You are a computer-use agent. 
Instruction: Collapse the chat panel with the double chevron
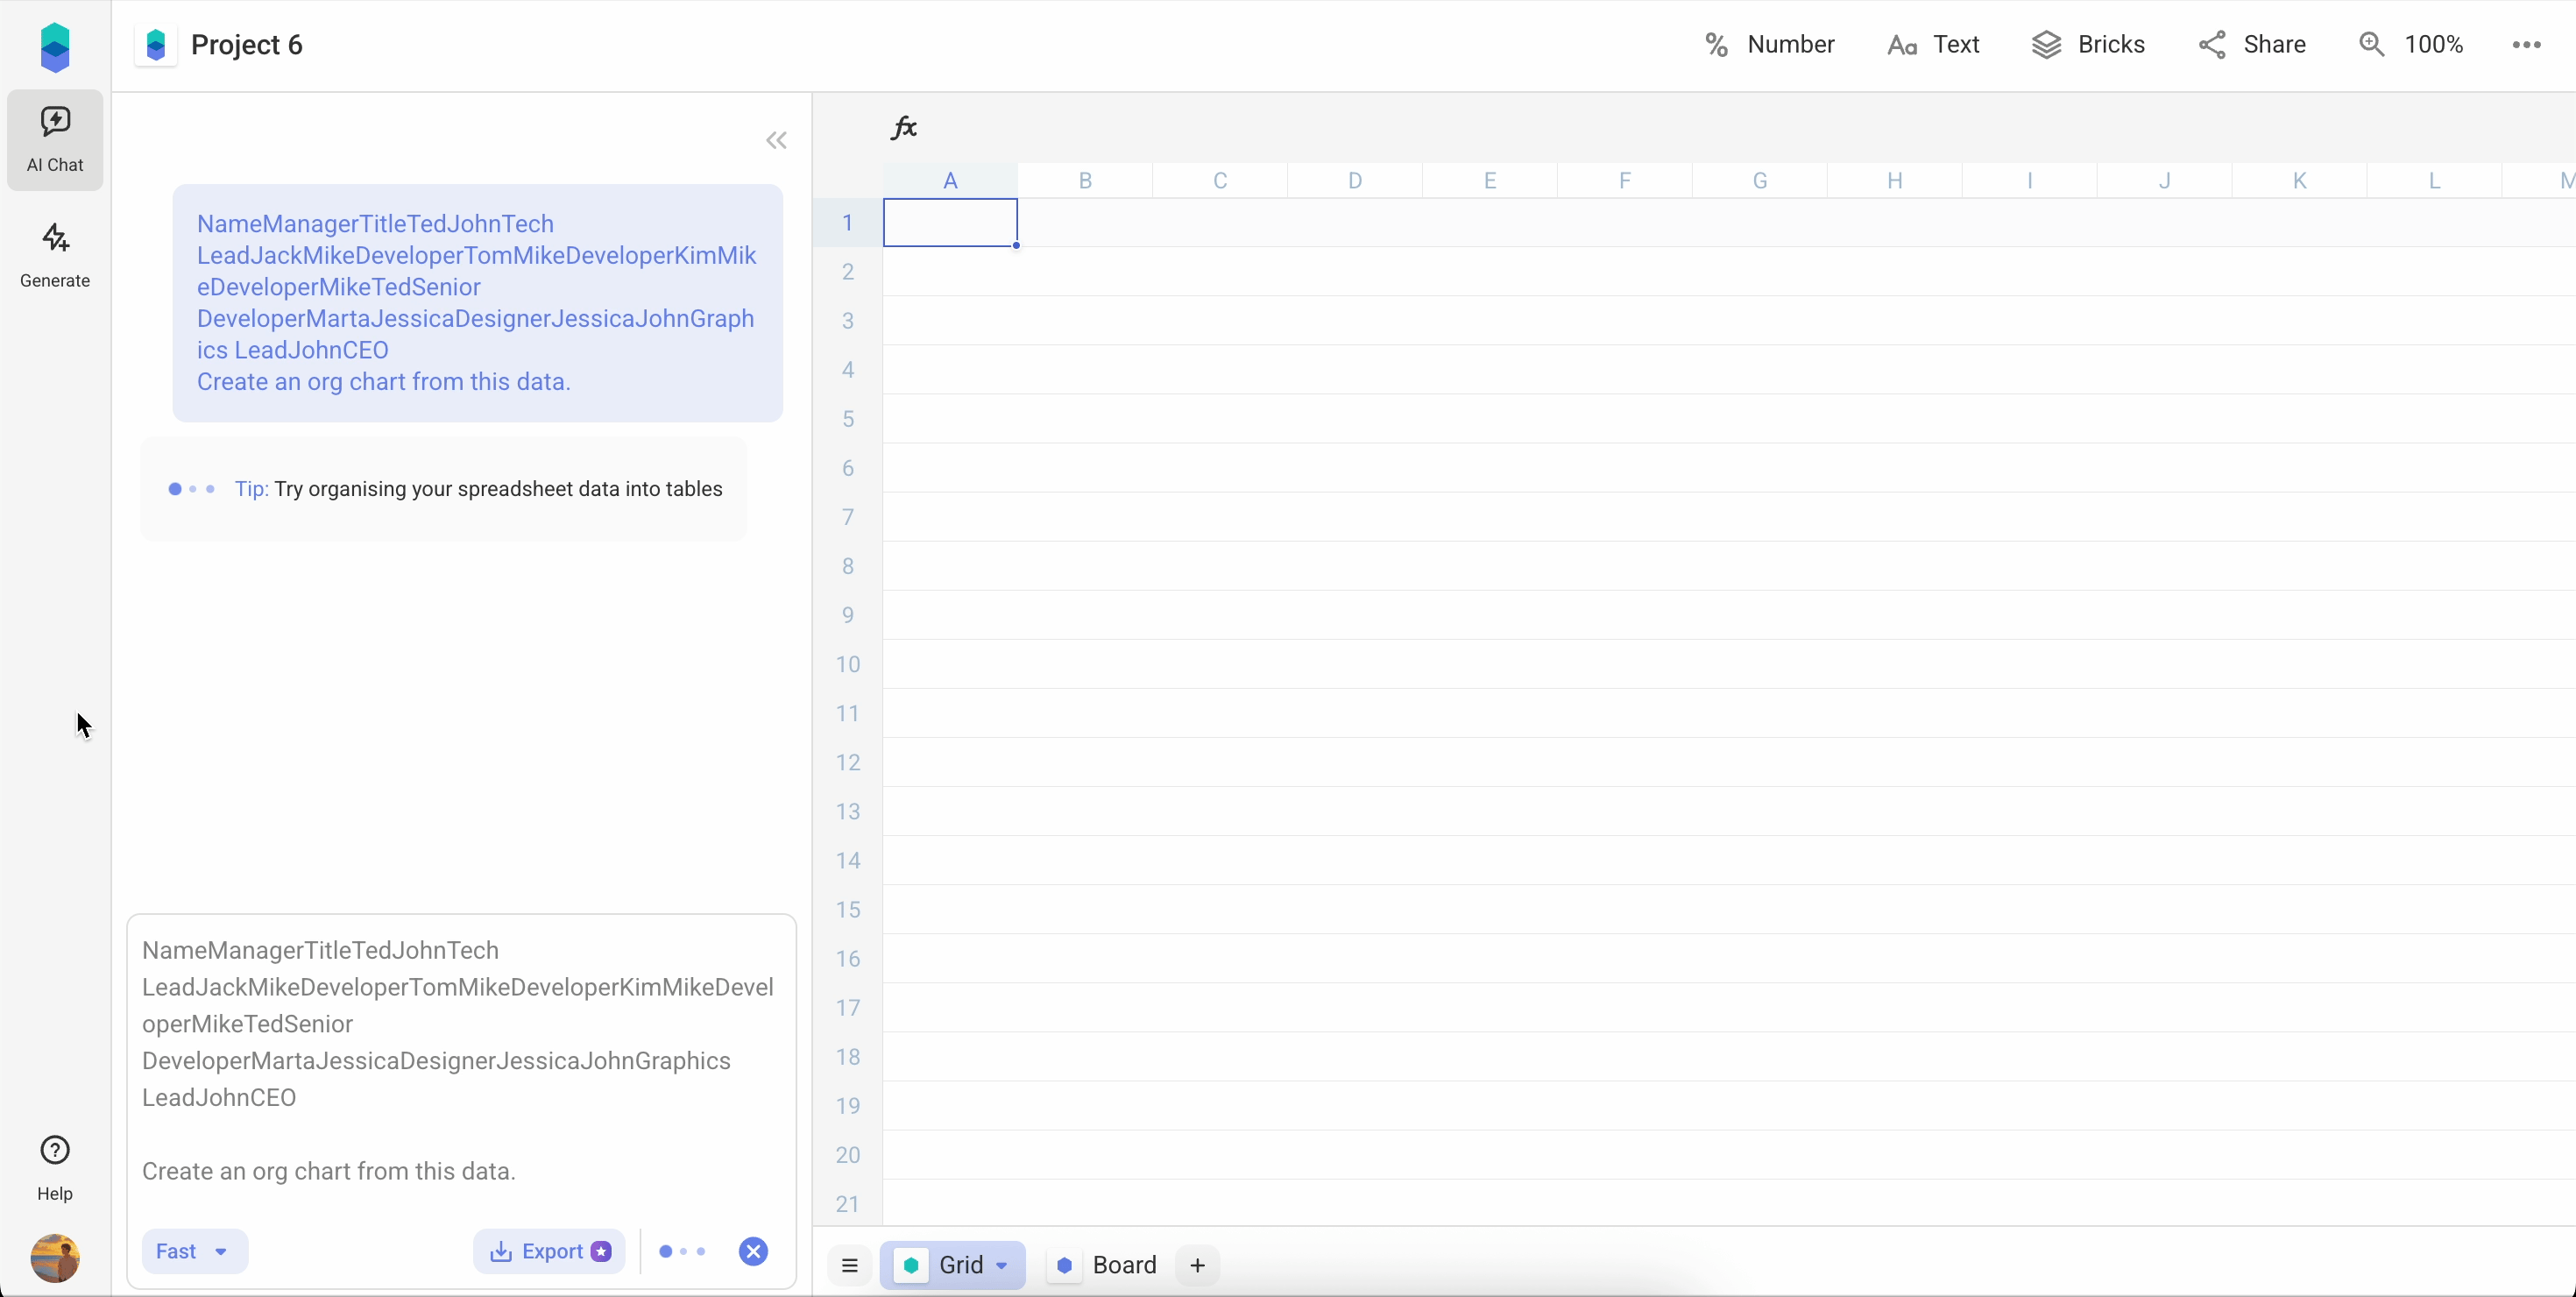[777, 140]
